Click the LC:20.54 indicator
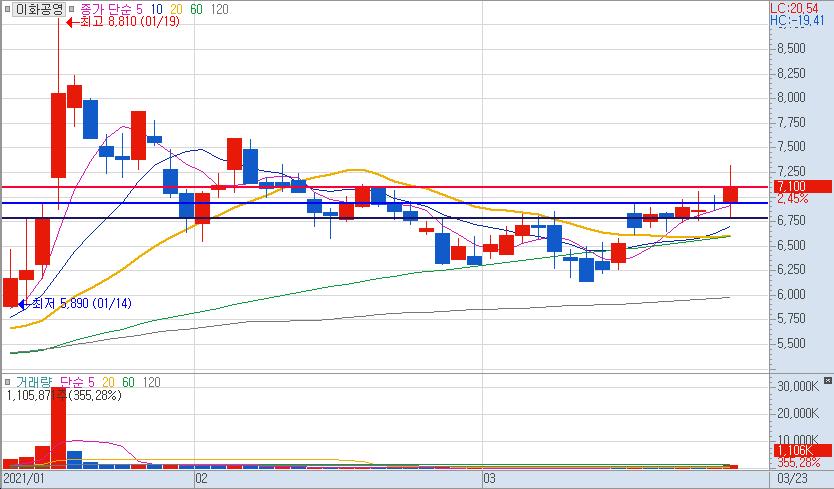The width and height of the screenshot is (834, 489). coord(794,8)
